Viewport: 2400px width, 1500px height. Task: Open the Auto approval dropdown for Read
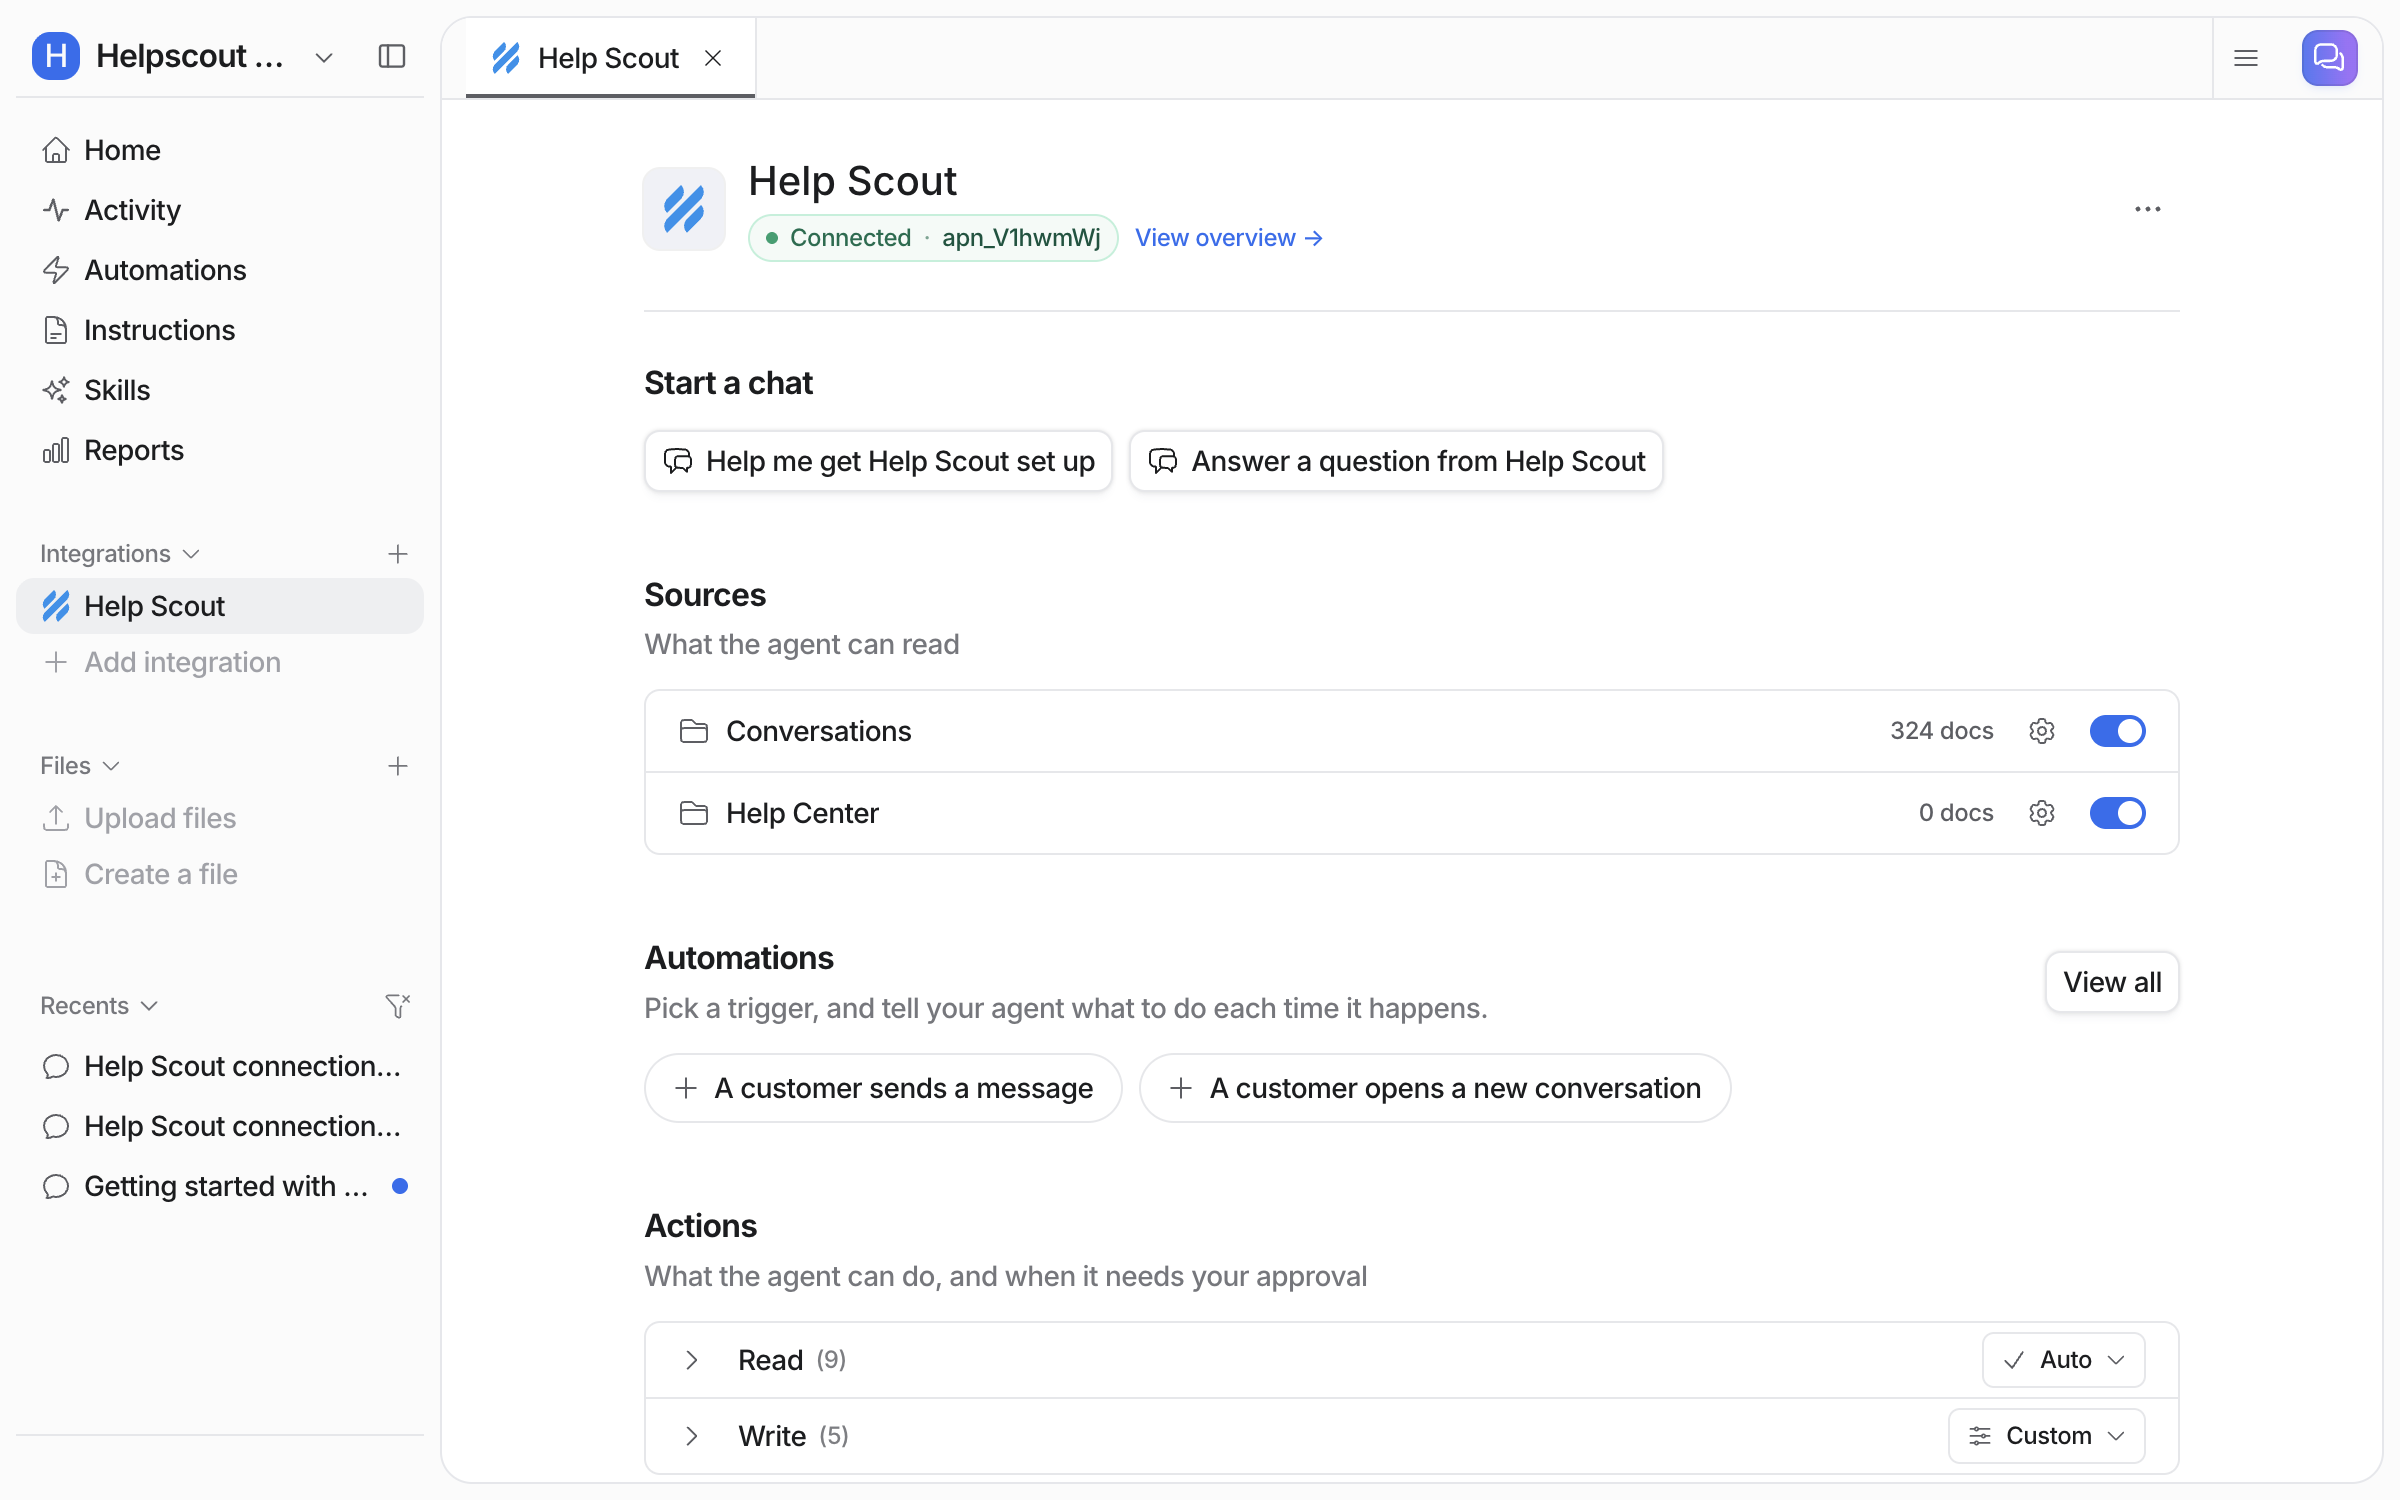tap(2063, 1360)
